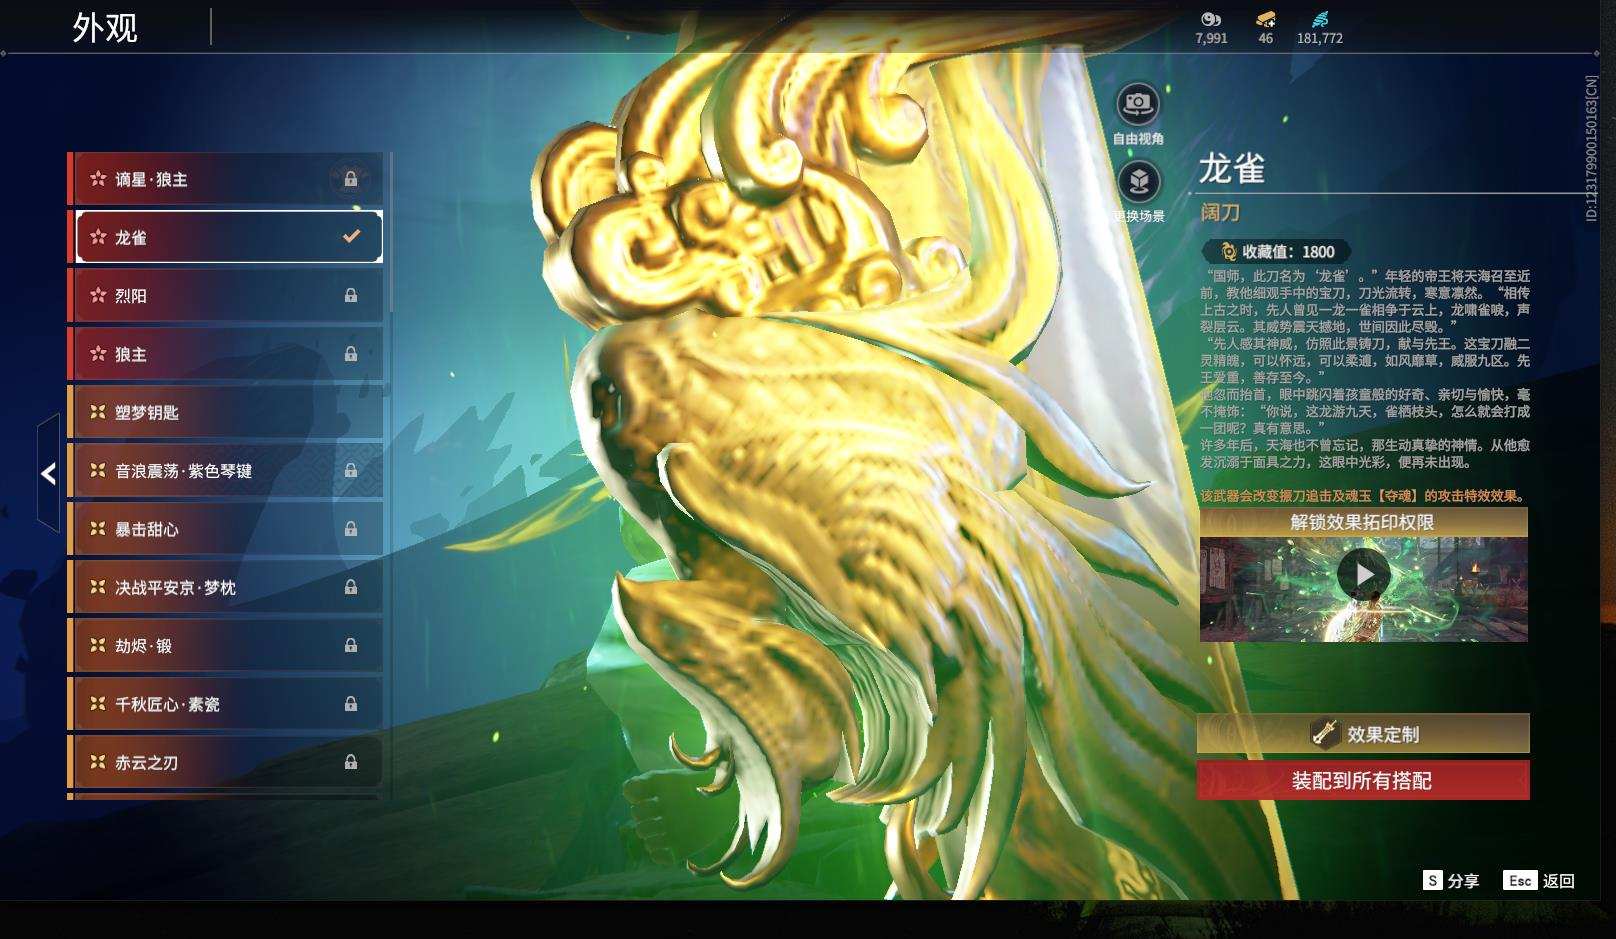
Task: Click the 181,772 feather currency icon
Action: [1320, 19]
